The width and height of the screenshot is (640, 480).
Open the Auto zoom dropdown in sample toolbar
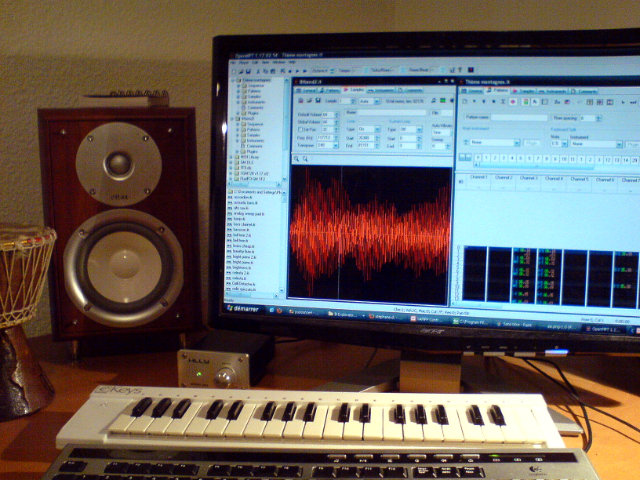tap(376, 101)
